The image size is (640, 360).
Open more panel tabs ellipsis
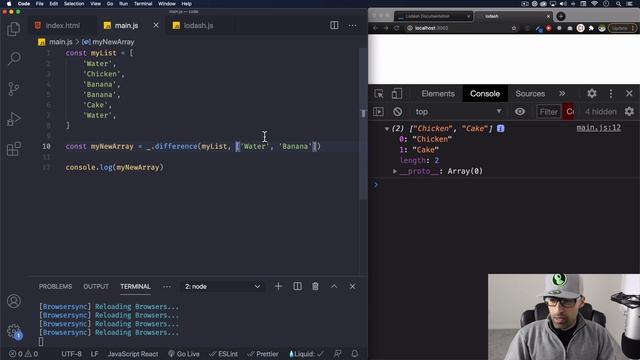tap(167, 287)
